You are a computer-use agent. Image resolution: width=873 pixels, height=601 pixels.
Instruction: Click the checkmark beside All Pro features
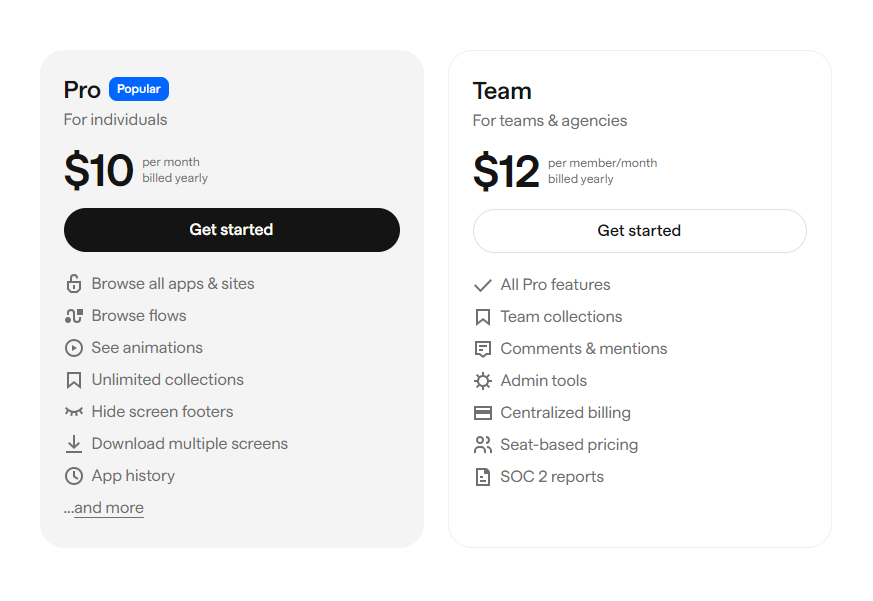pyautogui.click(x=482, y=285)
